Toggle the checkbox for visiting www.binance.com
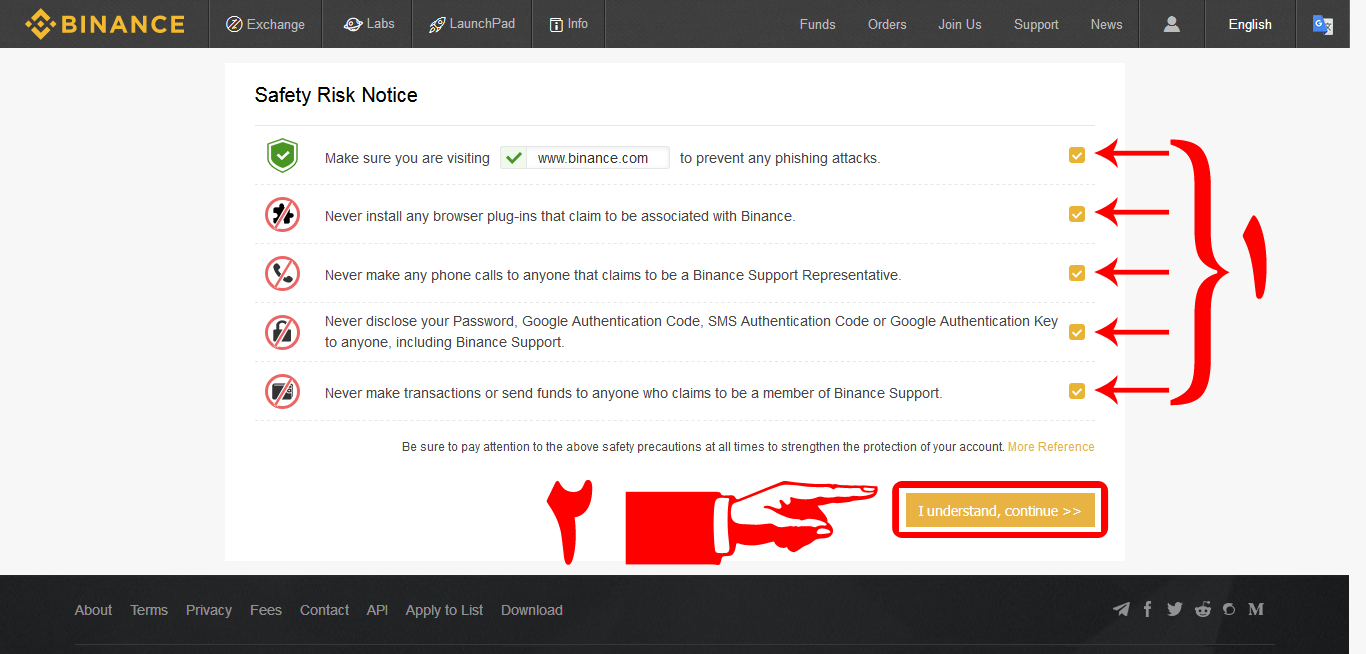This screenshot has width=1366, height=654. click(x=1077, y=155)
